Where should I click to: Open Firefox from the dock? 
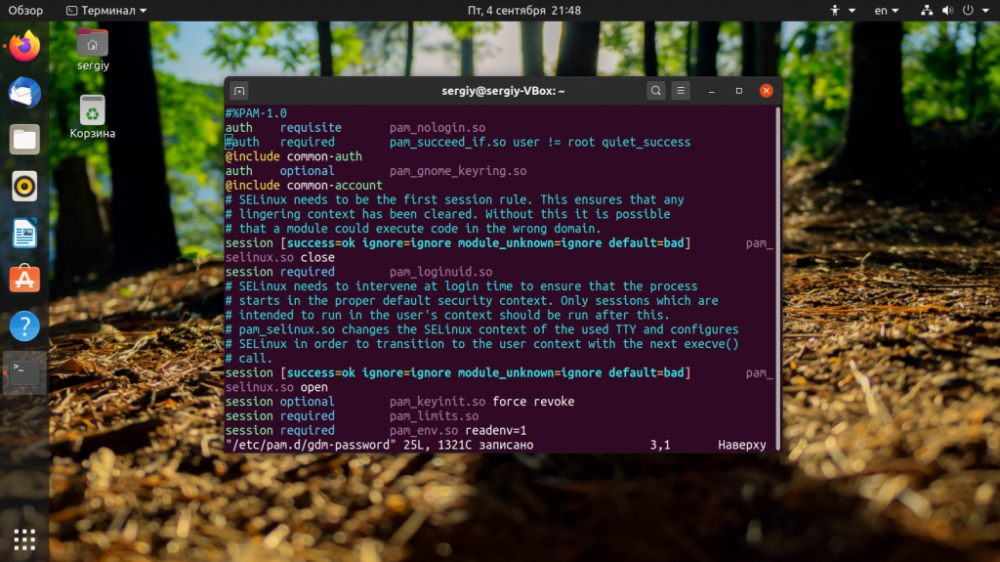[x=25, y=46]
